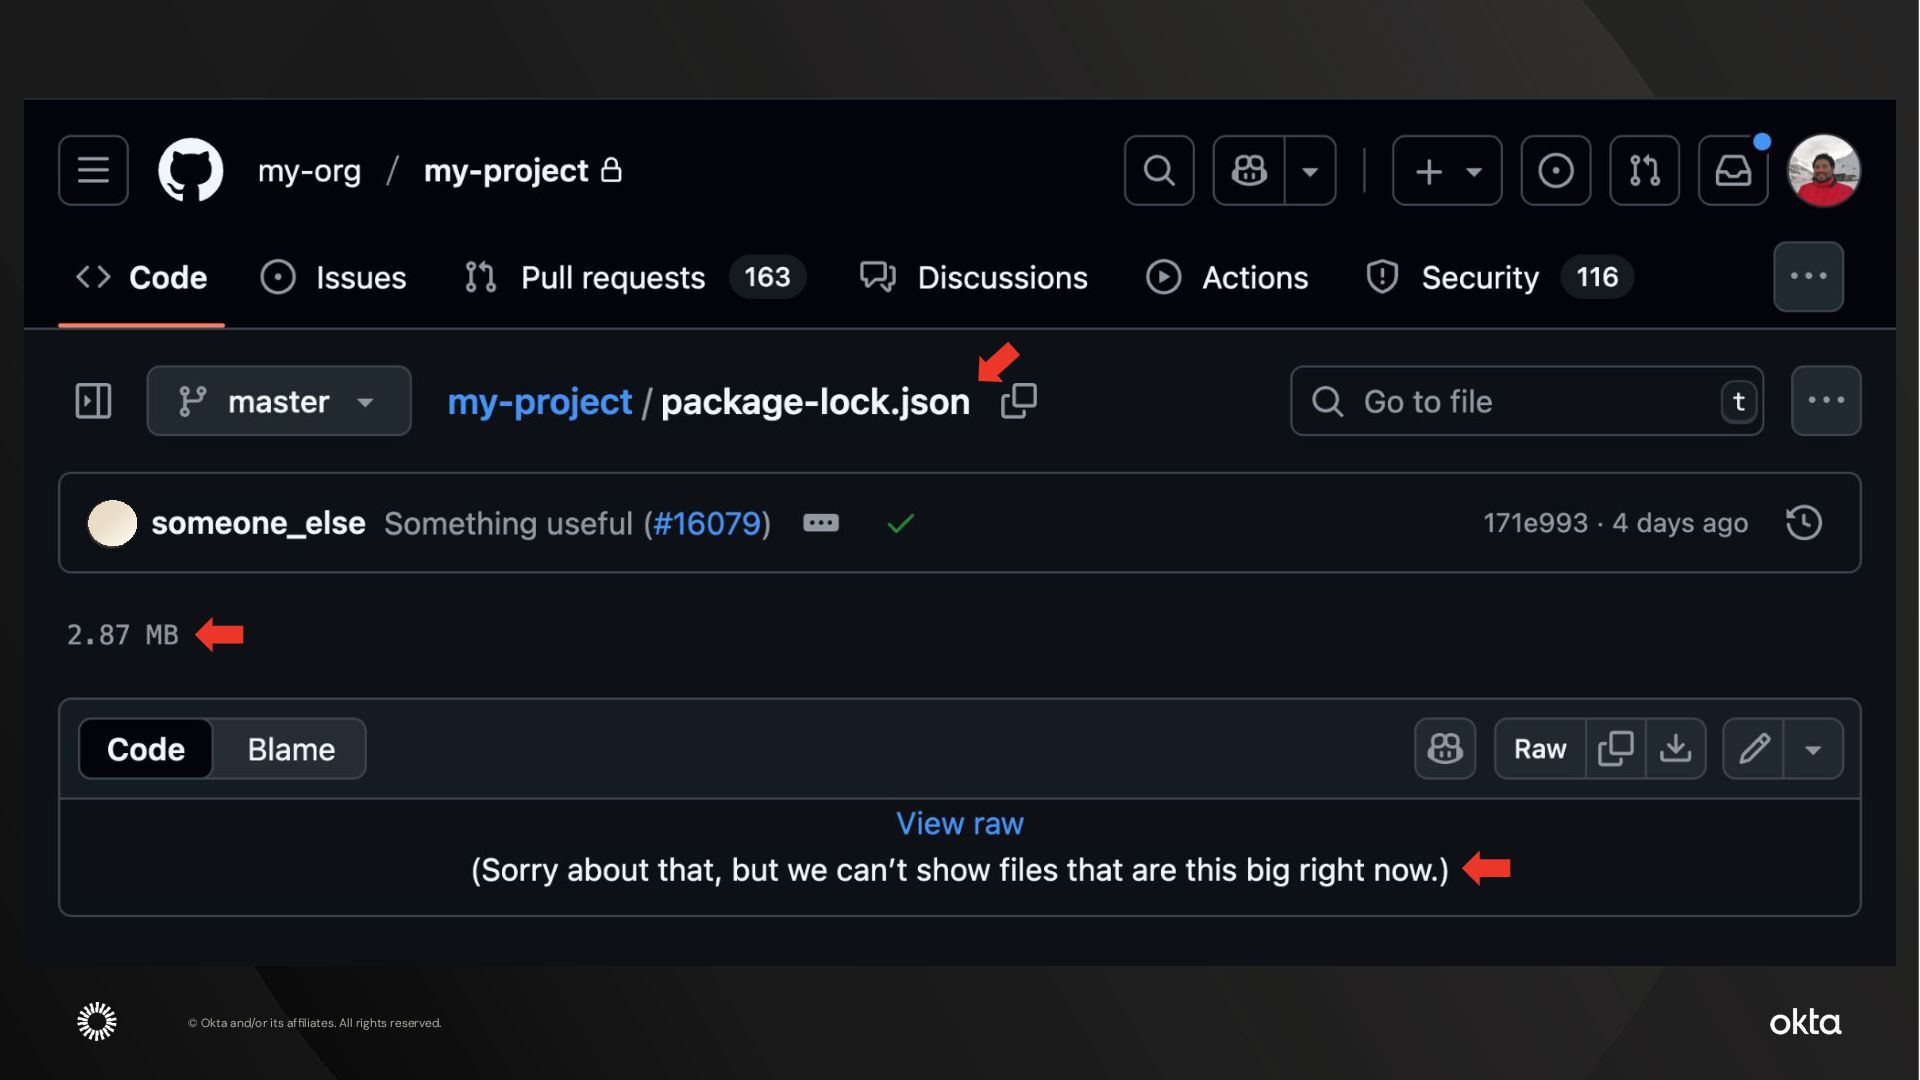
Task: Expand the commit message ellipsis
Action: coord(820,523)
